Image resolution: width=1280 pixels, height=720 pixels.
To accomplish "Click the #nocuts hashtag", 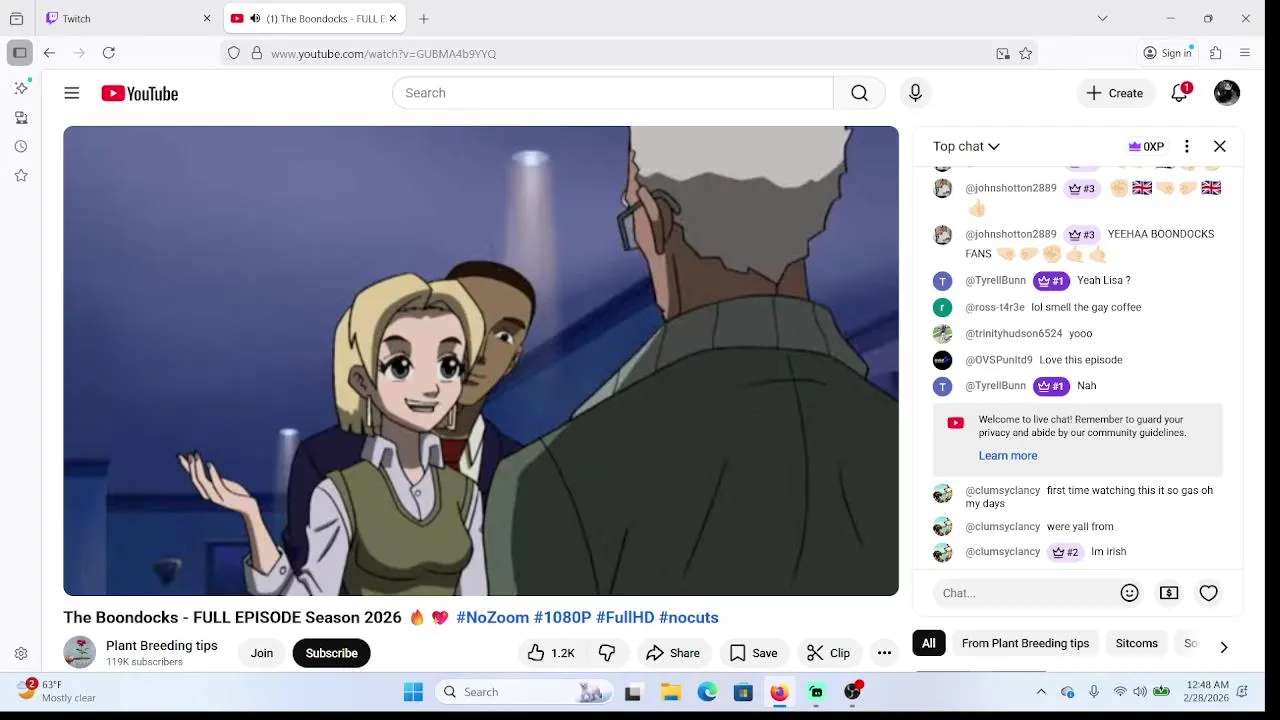I will click(688, 617).
